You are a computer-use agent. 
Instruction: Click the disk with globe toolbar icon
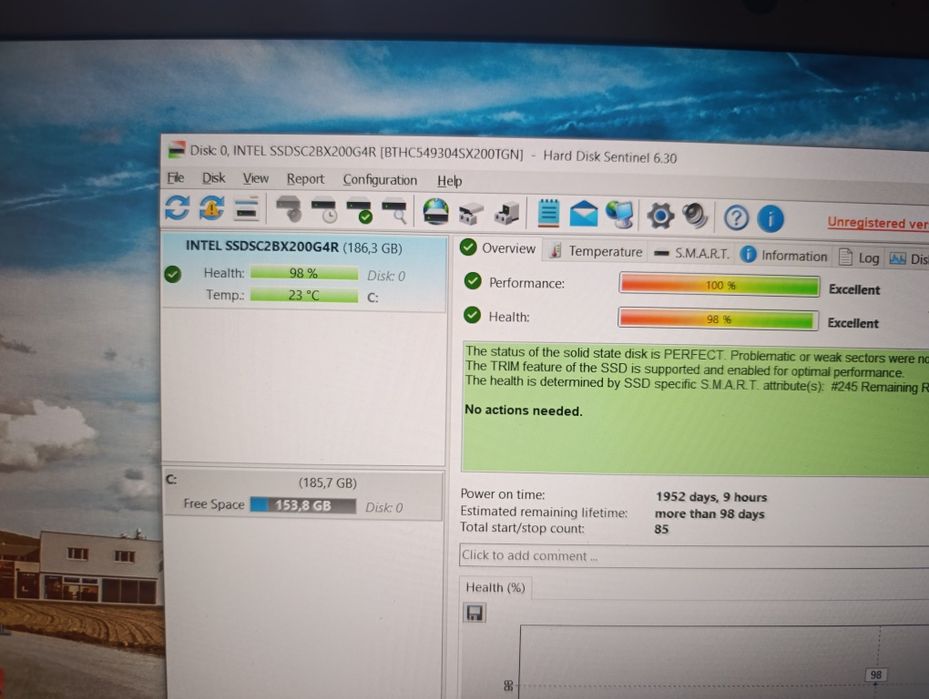coord(435,212)
